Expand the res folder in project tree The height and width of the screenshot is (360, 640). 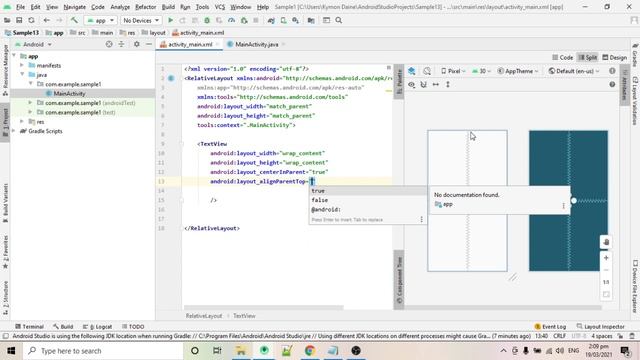pos(22,122)
